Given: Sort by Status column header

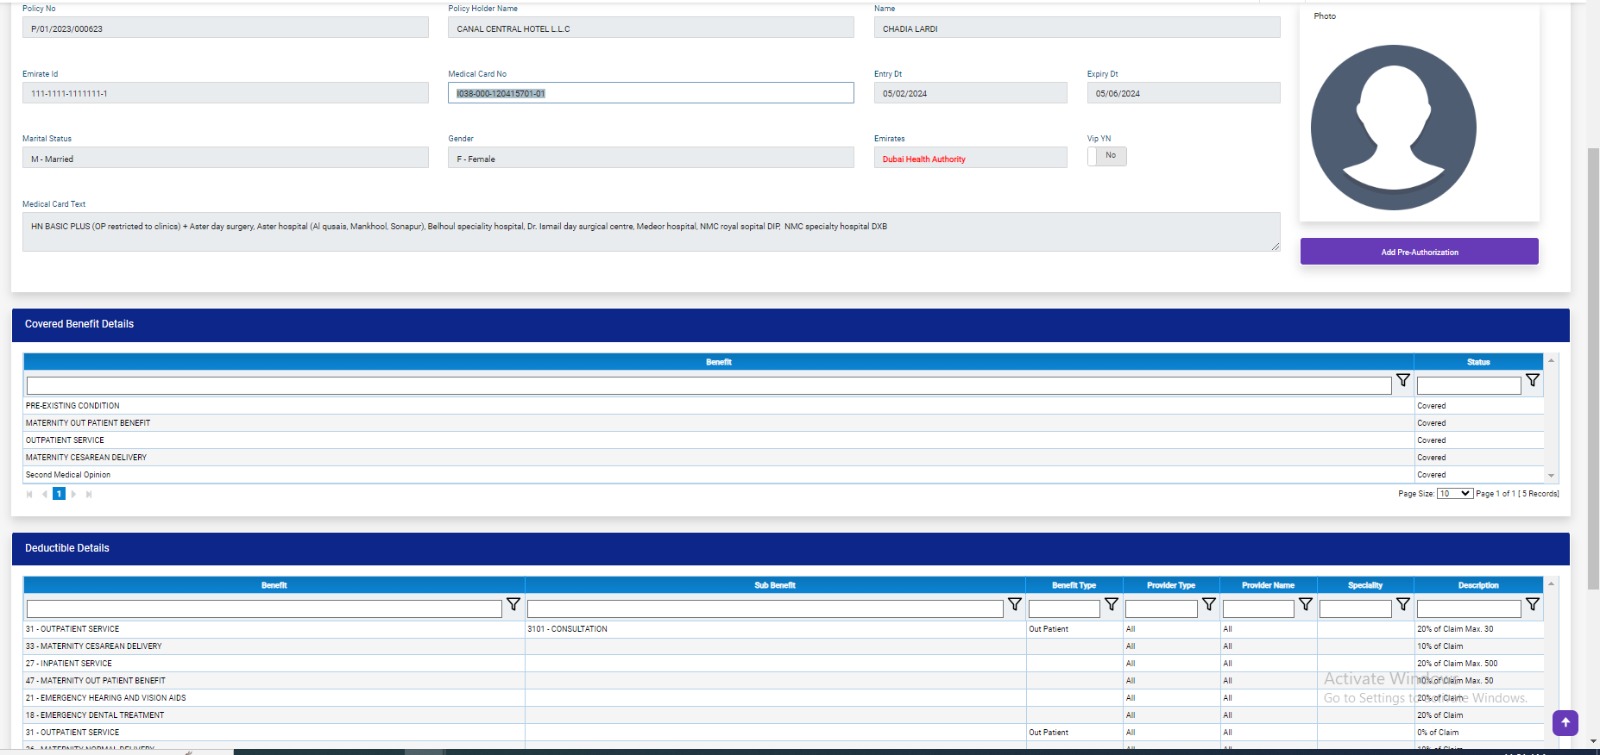Looking at the screenshot, I should click(x=1478, y=362).
